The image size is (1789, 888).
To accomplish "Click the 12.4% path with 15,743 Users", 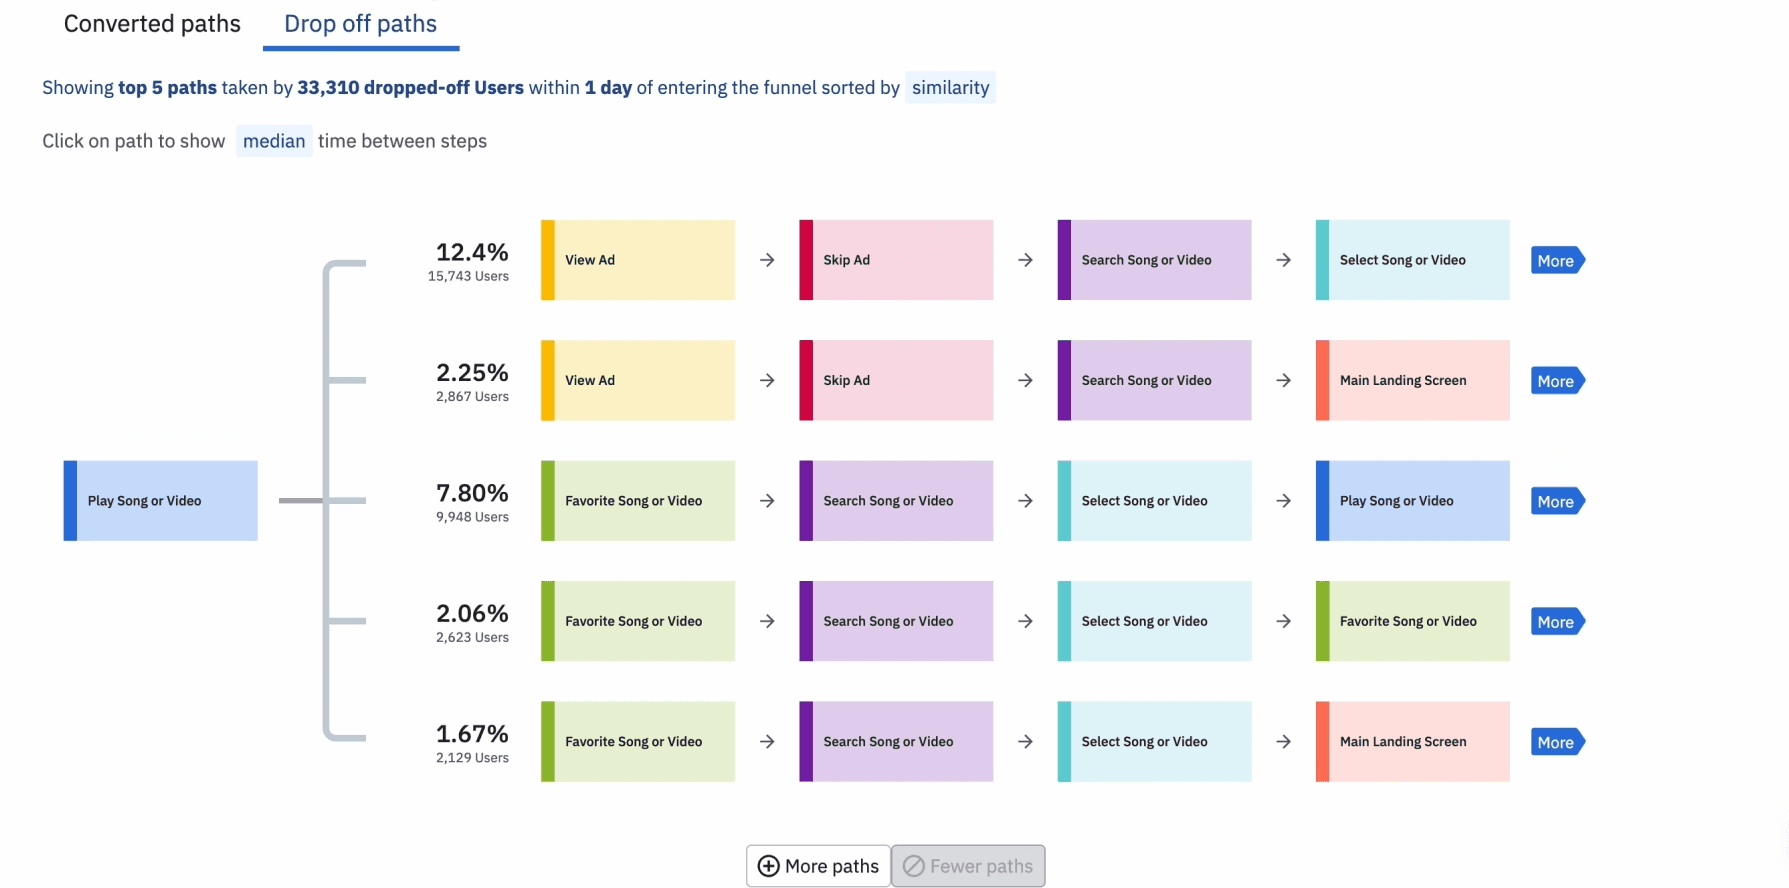I will tap(471, 261).
